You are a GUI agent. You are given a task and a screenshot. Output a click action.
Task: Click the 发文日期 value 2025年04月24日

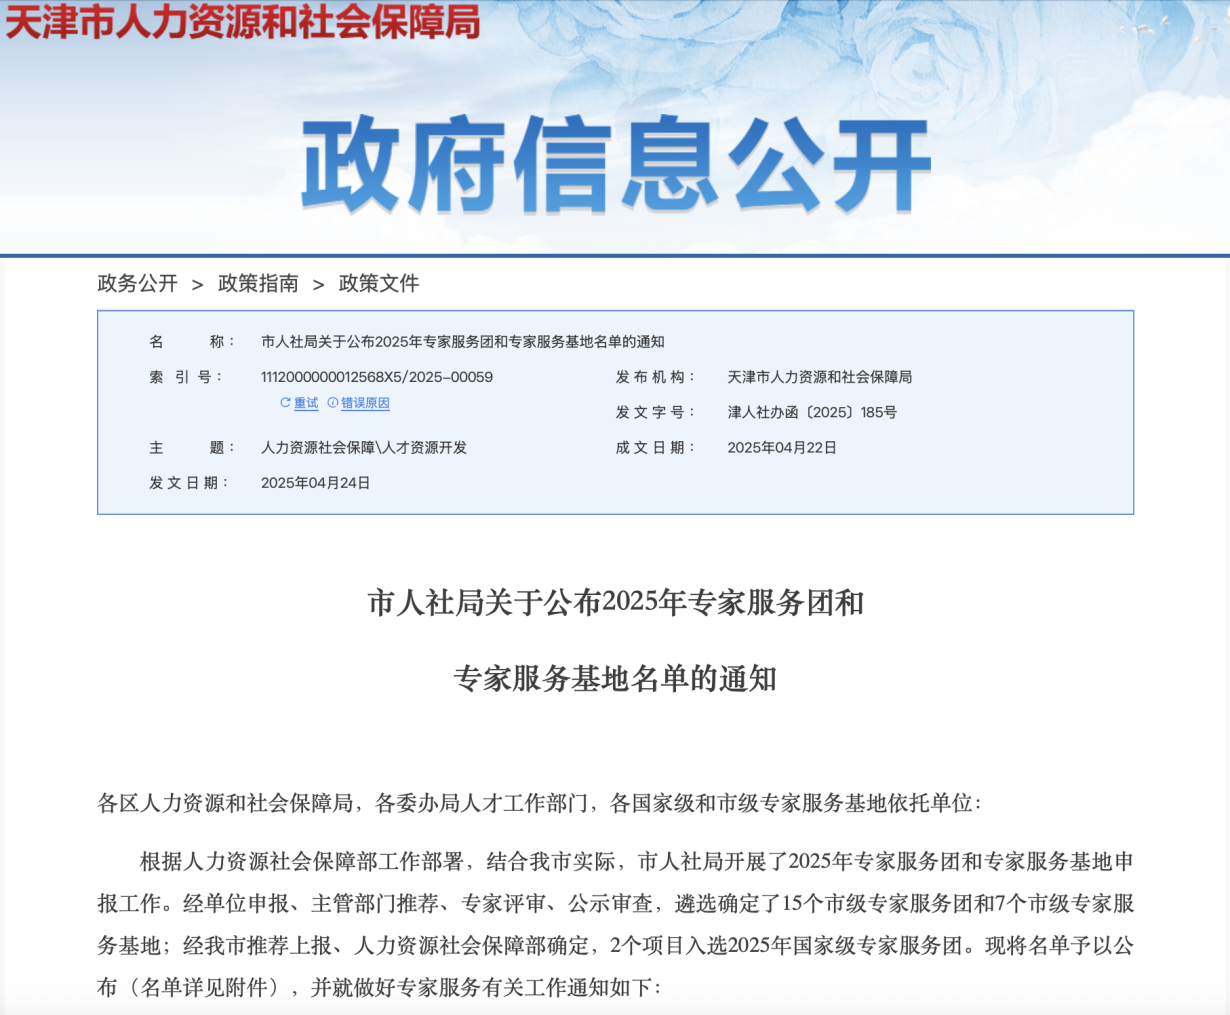tap(316, 483)
